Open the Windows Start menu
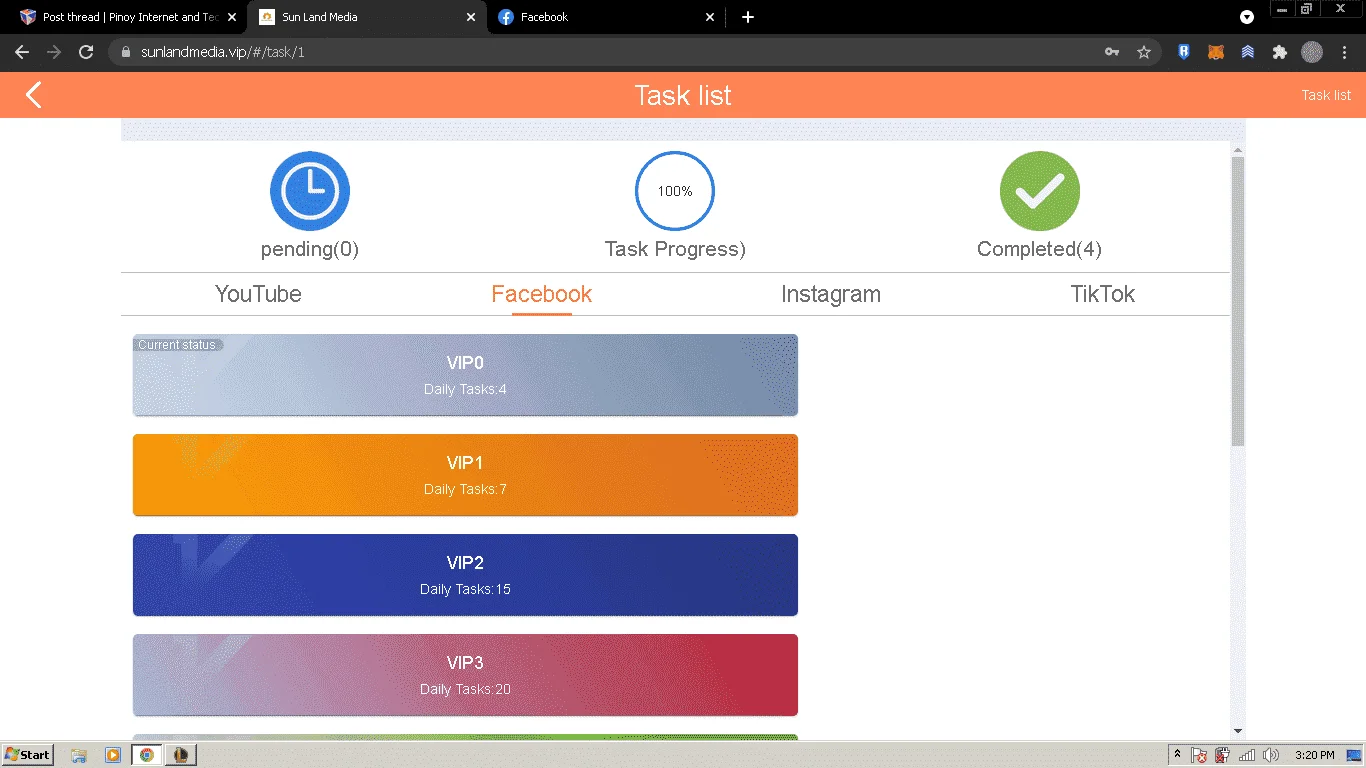This screenshot has height=768, width=1366. [28, 755]
